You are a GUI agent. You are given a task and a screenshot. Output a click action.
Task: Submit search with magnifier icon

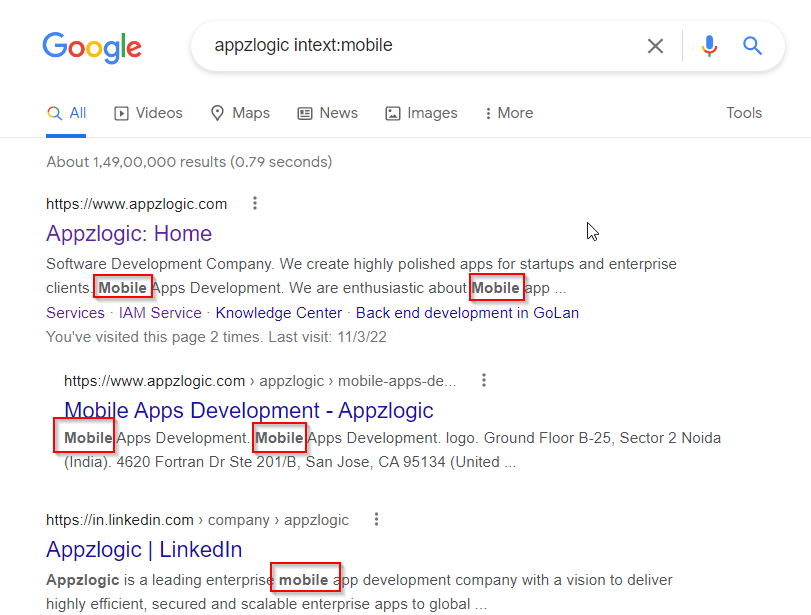(x=752, y=46)
